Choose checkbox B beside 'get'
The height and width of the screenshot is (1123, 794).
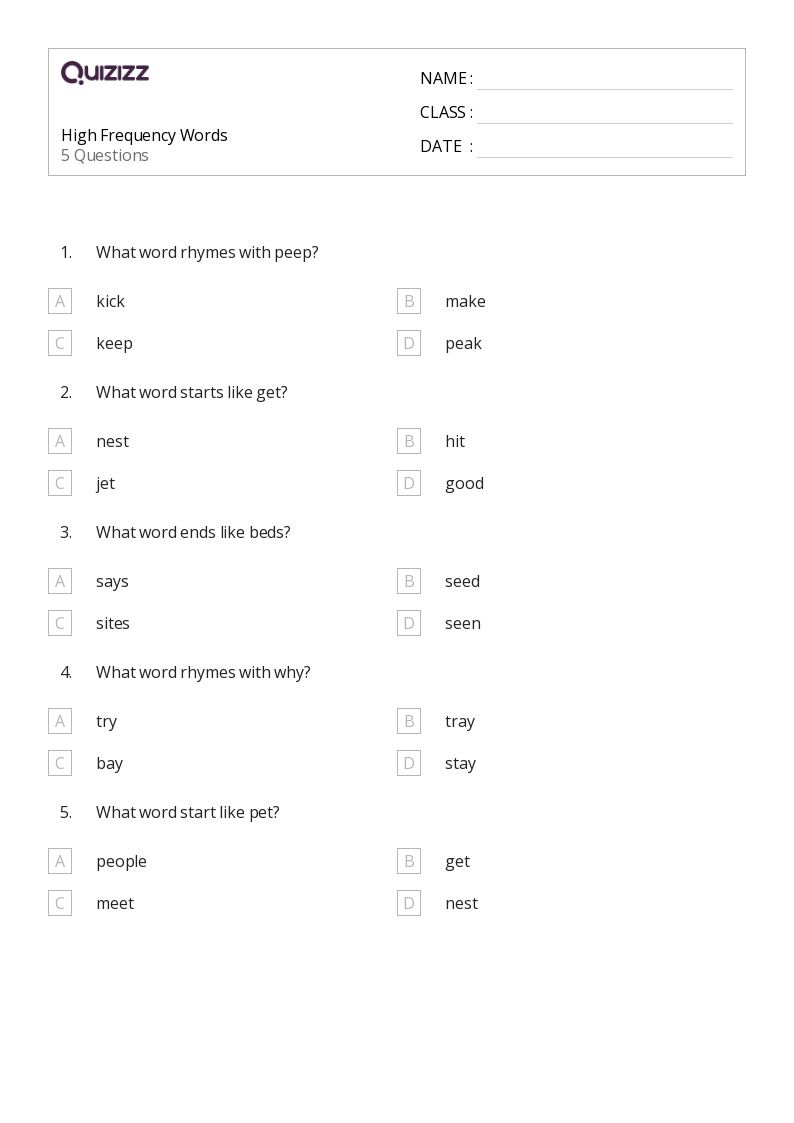click(x=409, y=861)
